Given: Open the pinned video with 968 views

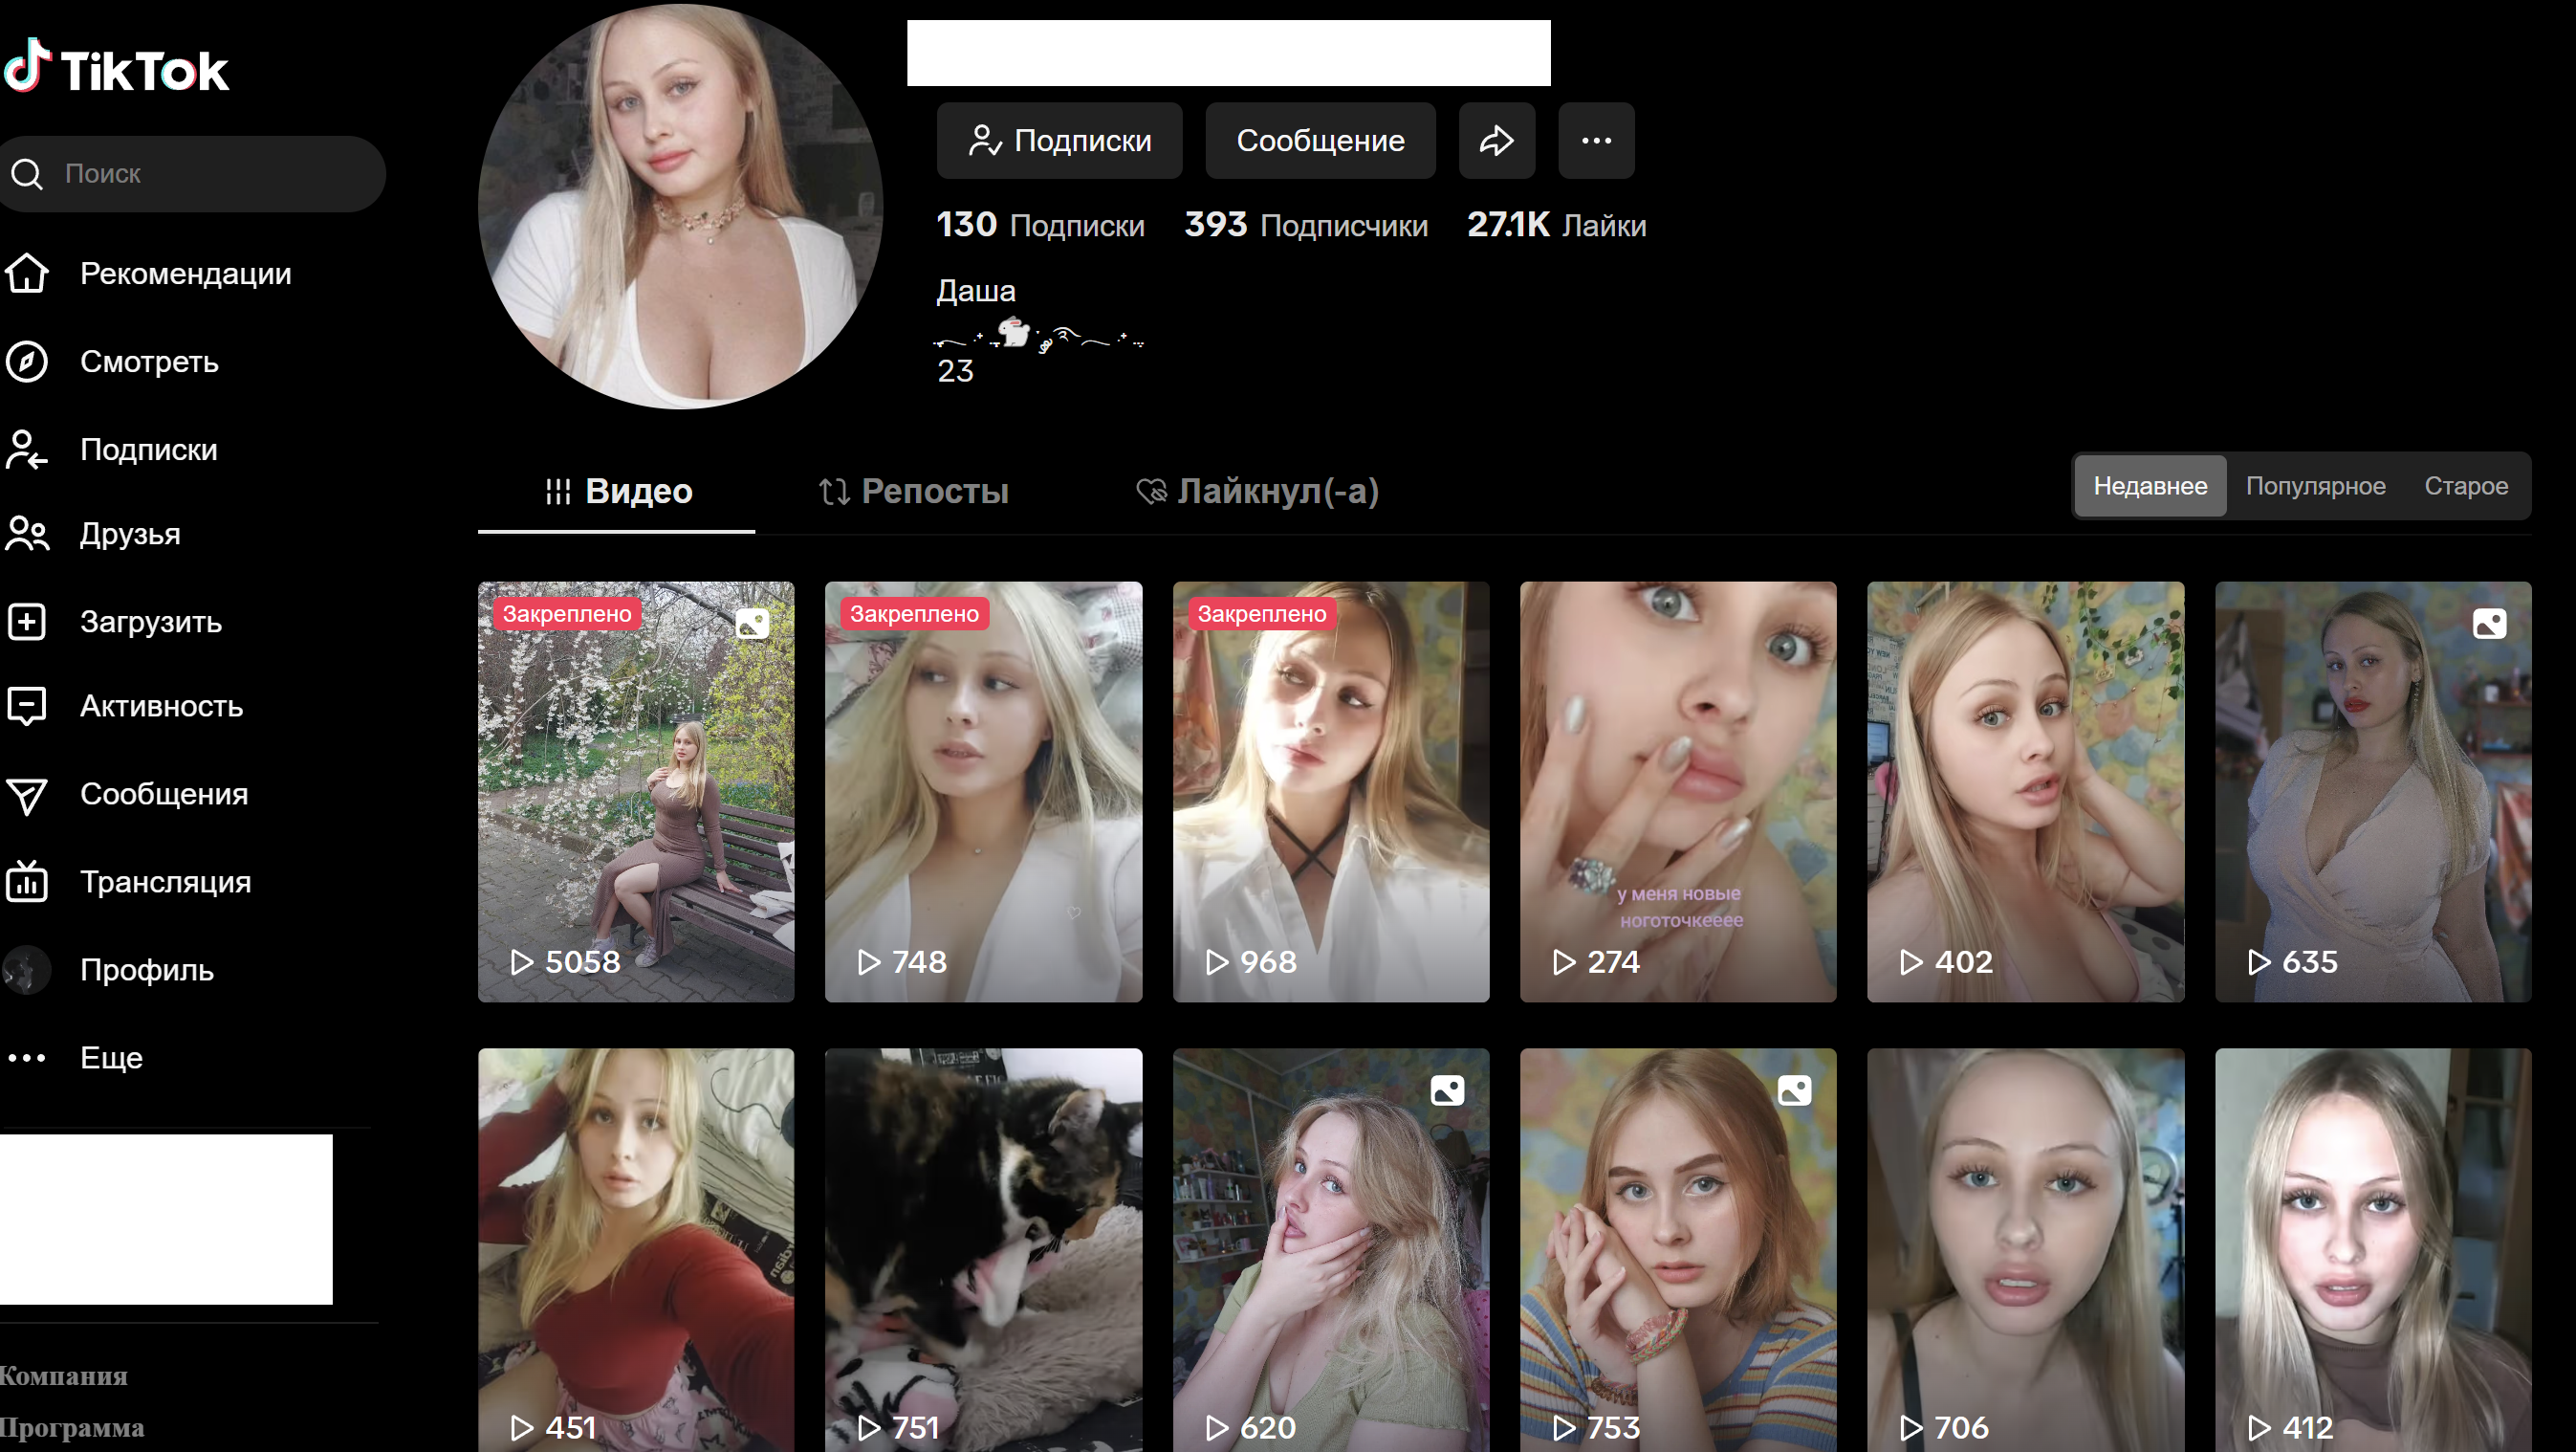Looking at the screenshot, I should point(1331,792).
